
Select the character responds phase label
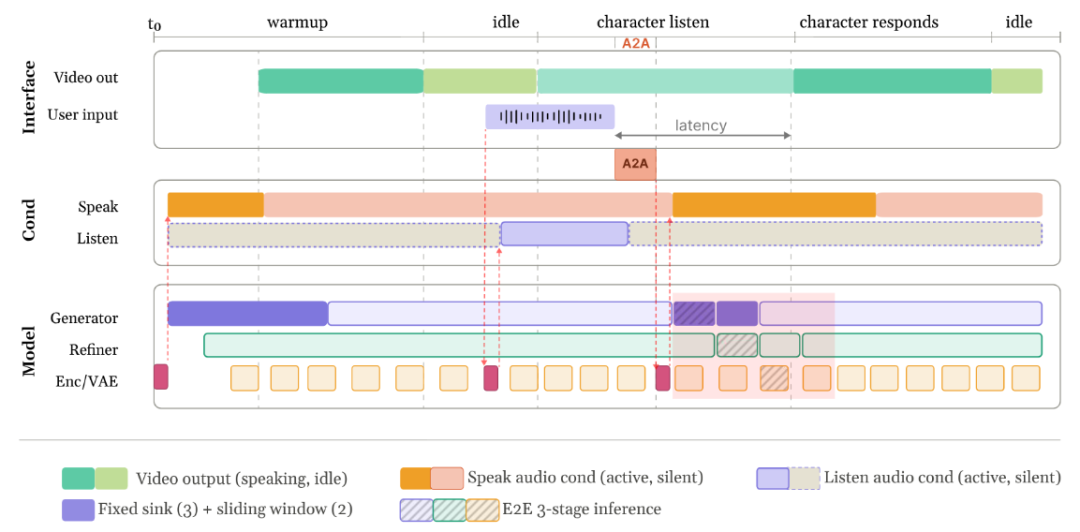(x=868, y=22)
